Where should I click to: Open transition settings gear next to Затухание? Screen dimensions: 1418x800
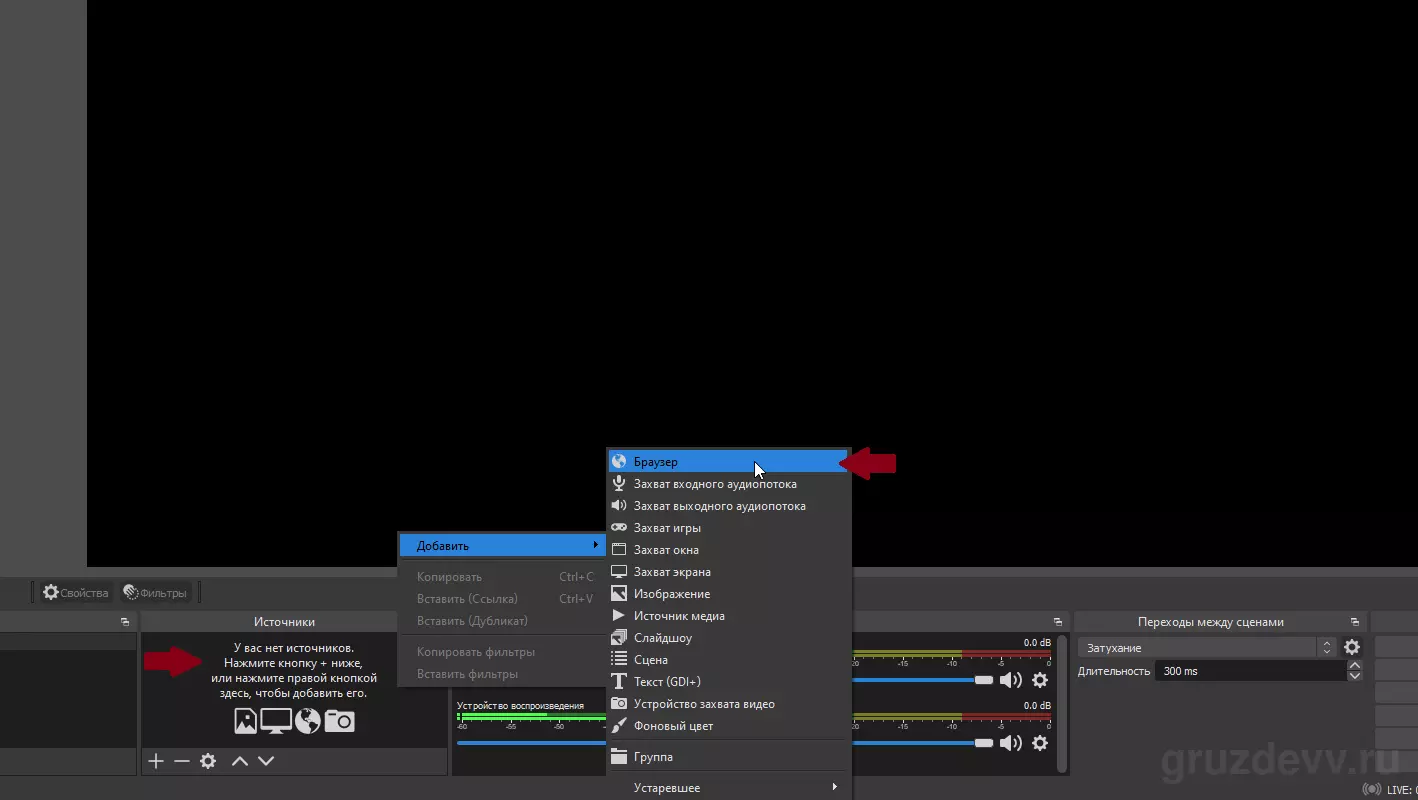1352,648
